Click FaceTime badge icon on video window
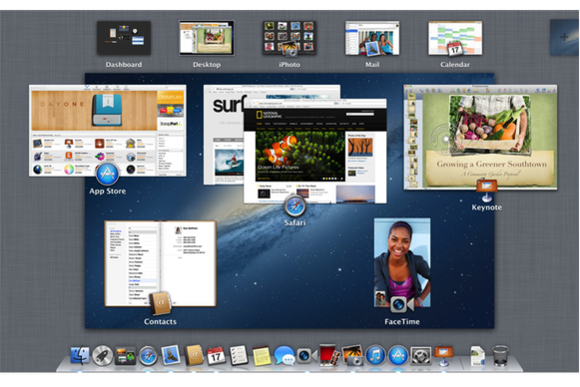 (x=402, y=304)
